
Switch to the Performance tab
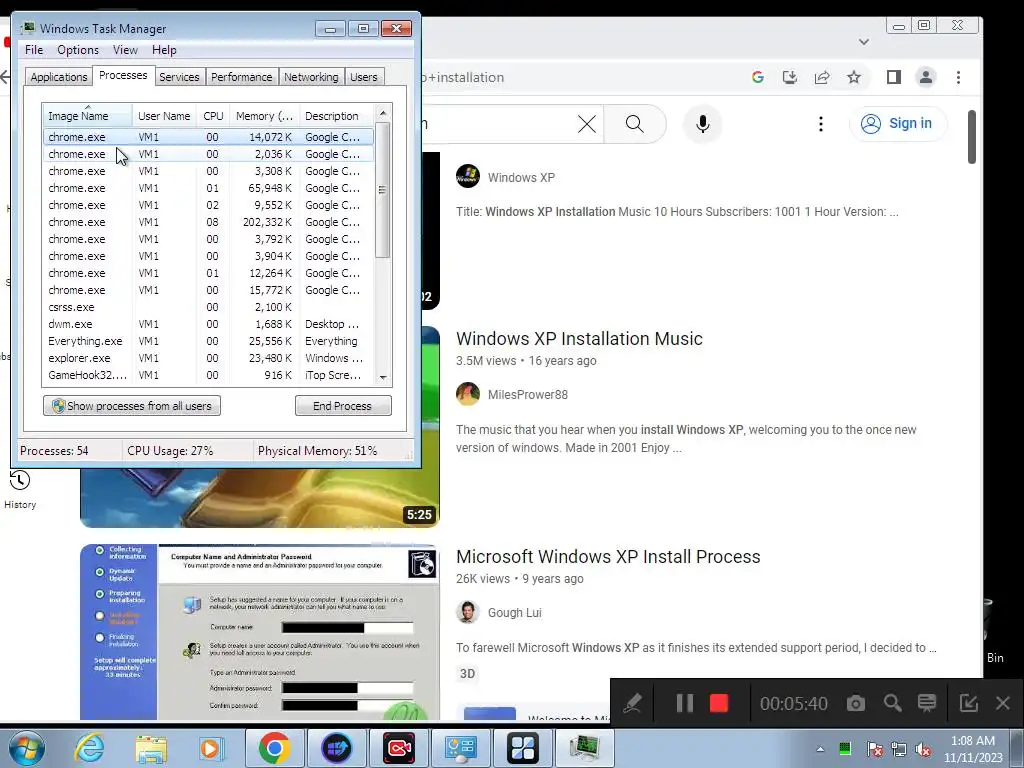click(242, 77)
